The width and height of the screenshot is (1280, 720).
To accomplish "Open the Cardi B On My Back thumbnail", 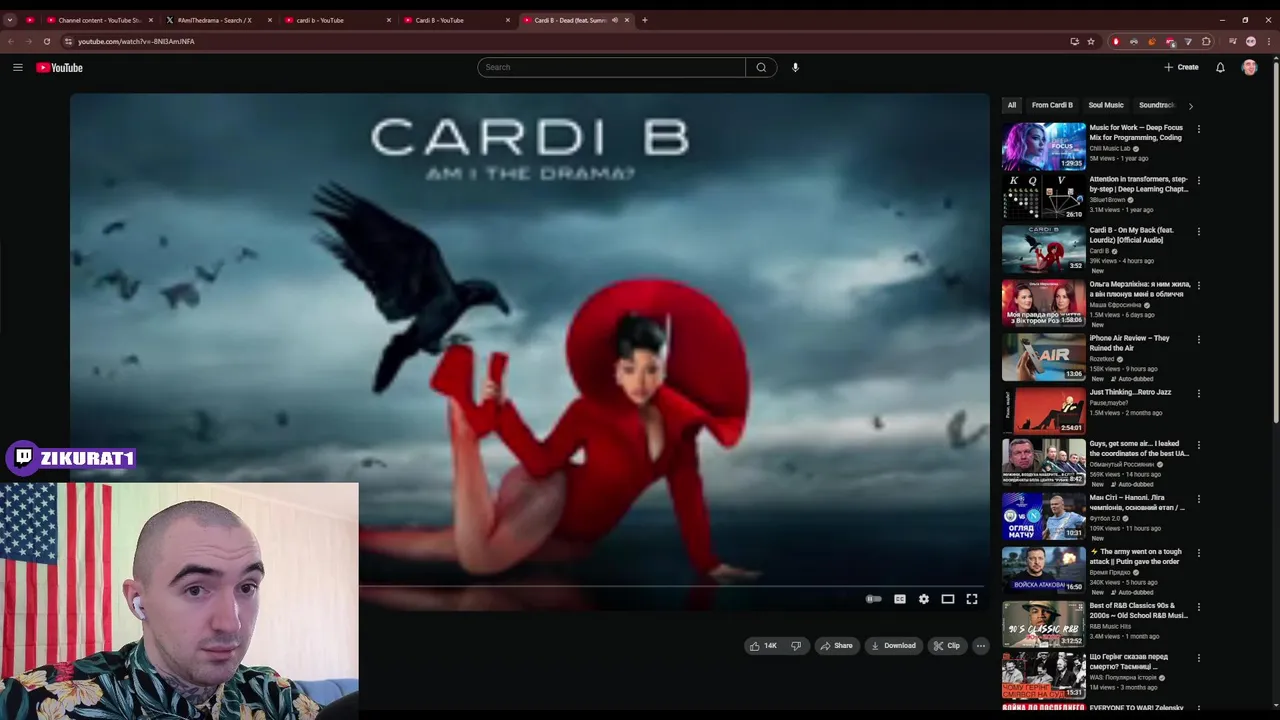I will [x=1044, y=249].
